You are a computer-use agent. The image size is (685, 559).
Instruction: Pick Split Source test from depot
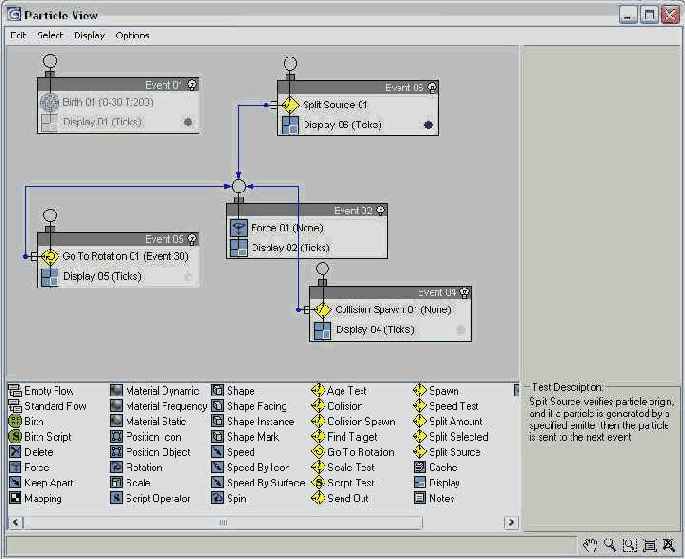click(x=446, y=452)
